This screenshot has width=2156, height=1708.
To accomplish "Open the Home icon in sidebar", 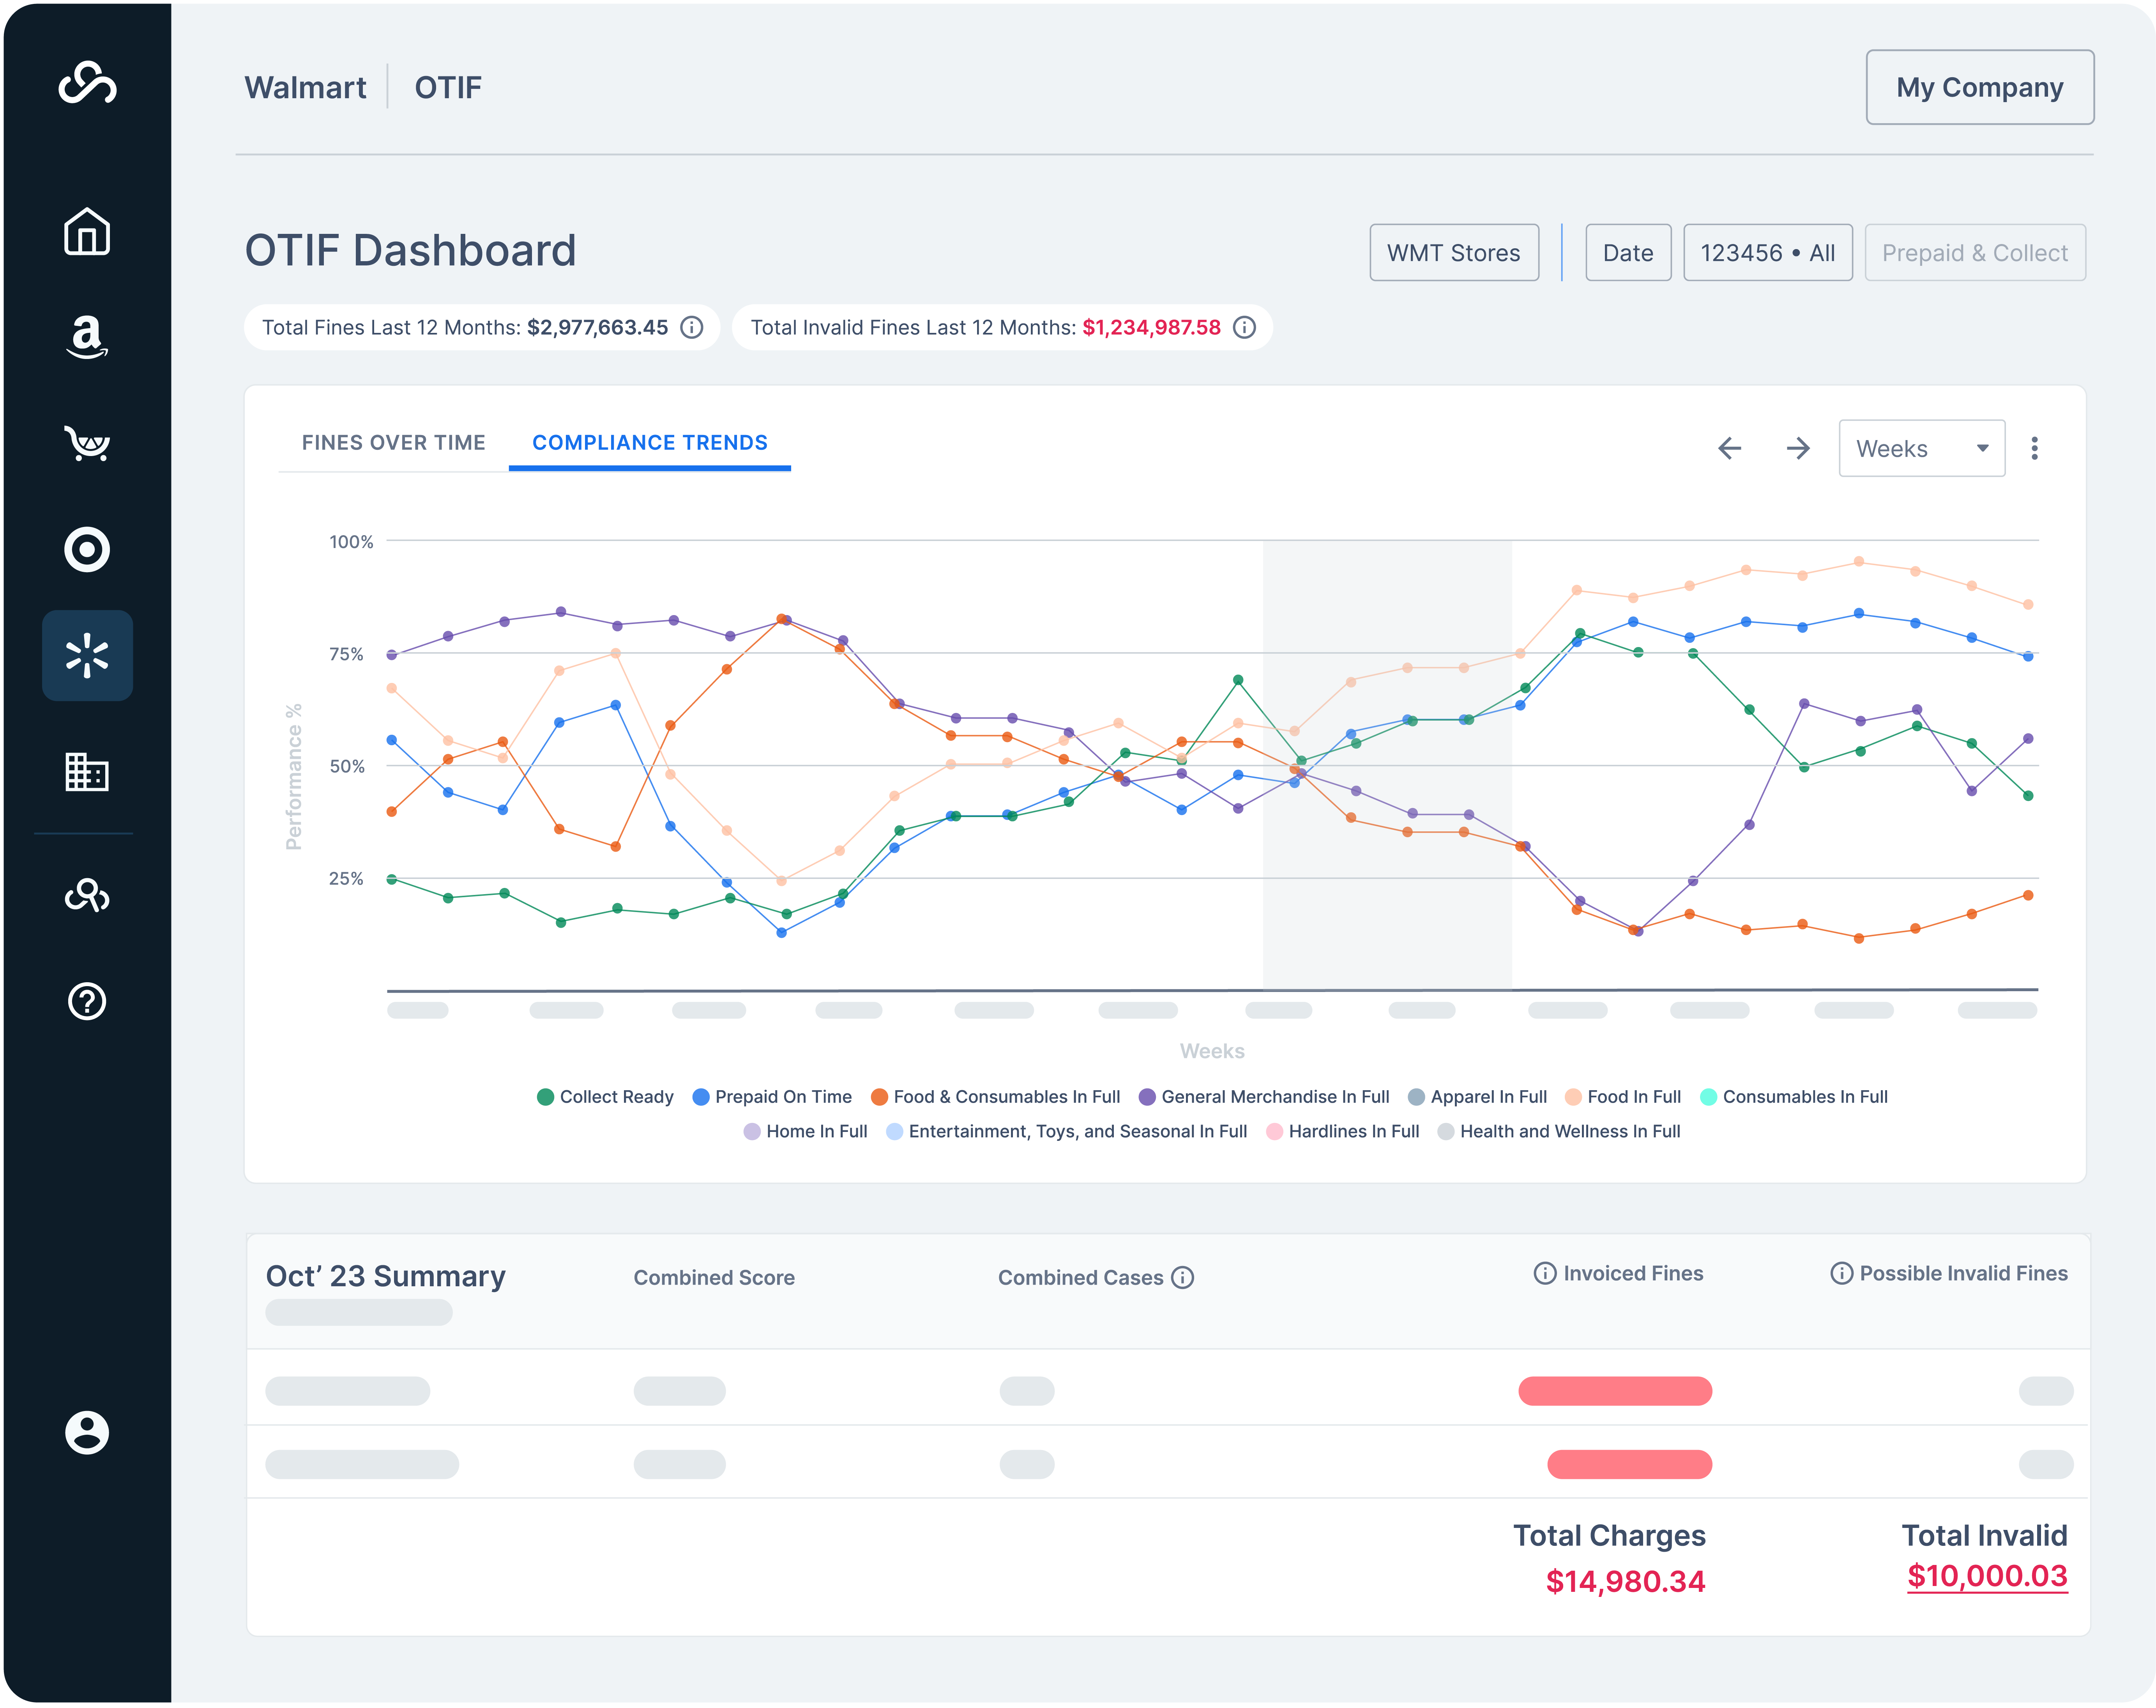I will (87, 232).
